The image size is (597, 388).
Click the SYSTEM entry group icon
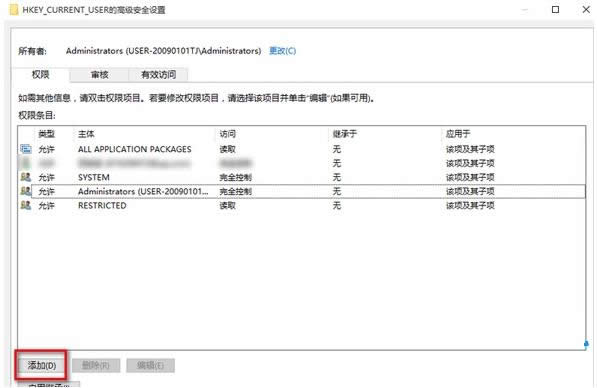tap(26, 177)
